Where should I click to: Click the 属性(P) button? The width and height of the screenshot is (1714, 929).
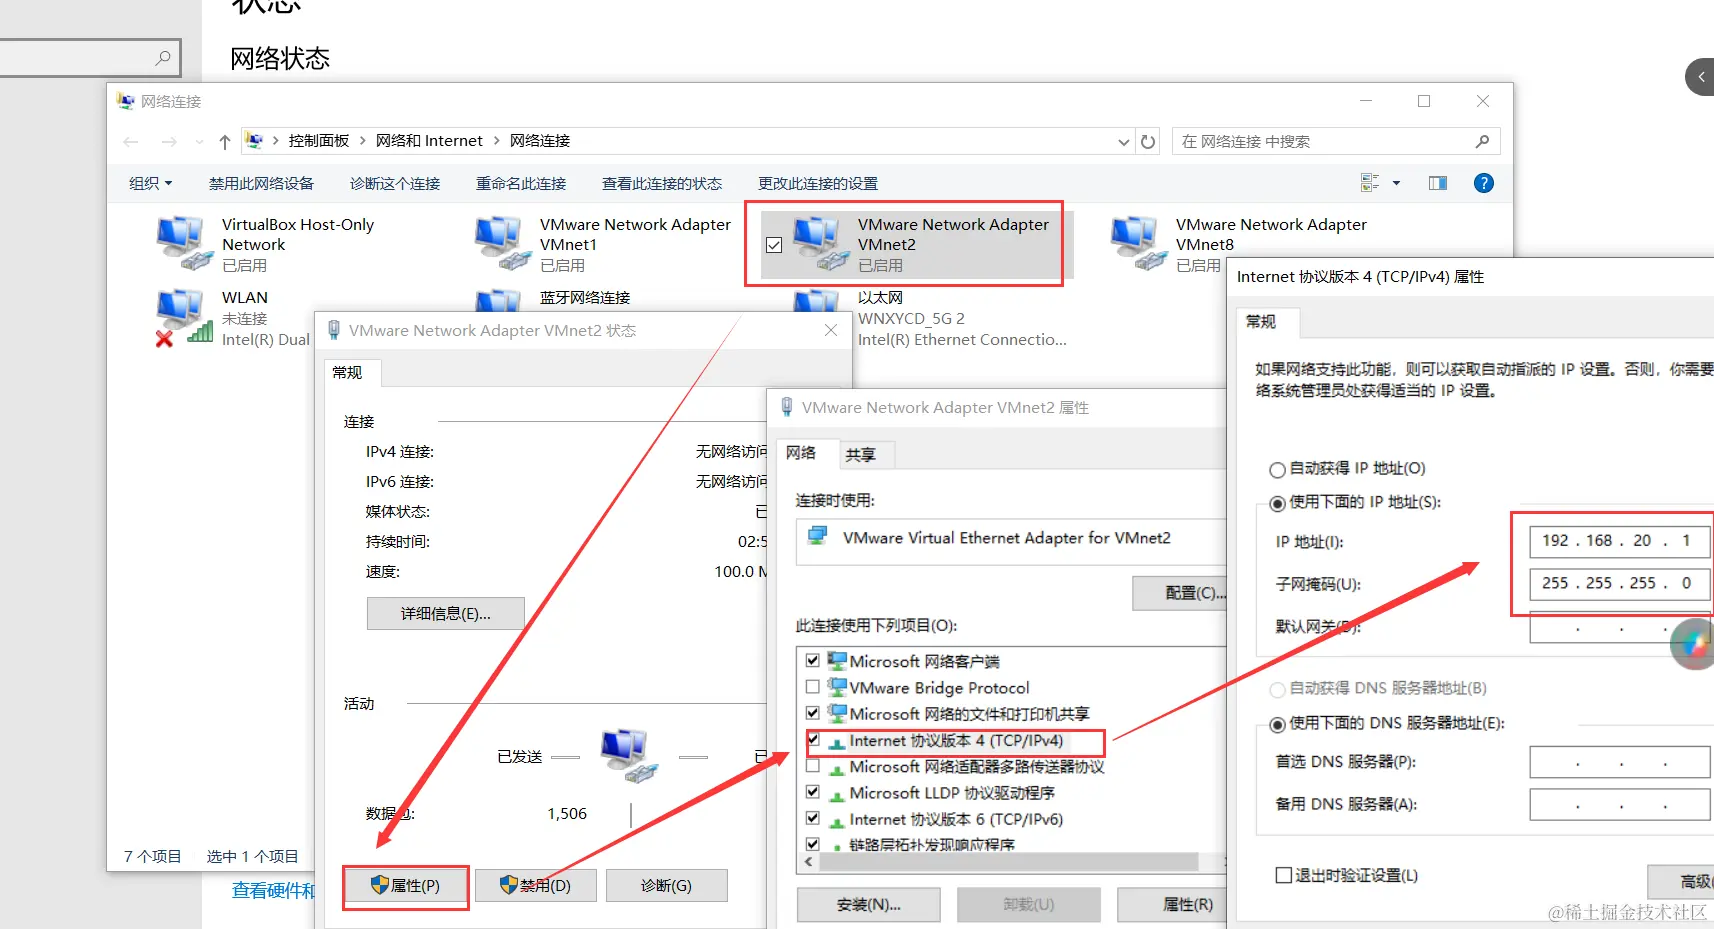(405, 886)
